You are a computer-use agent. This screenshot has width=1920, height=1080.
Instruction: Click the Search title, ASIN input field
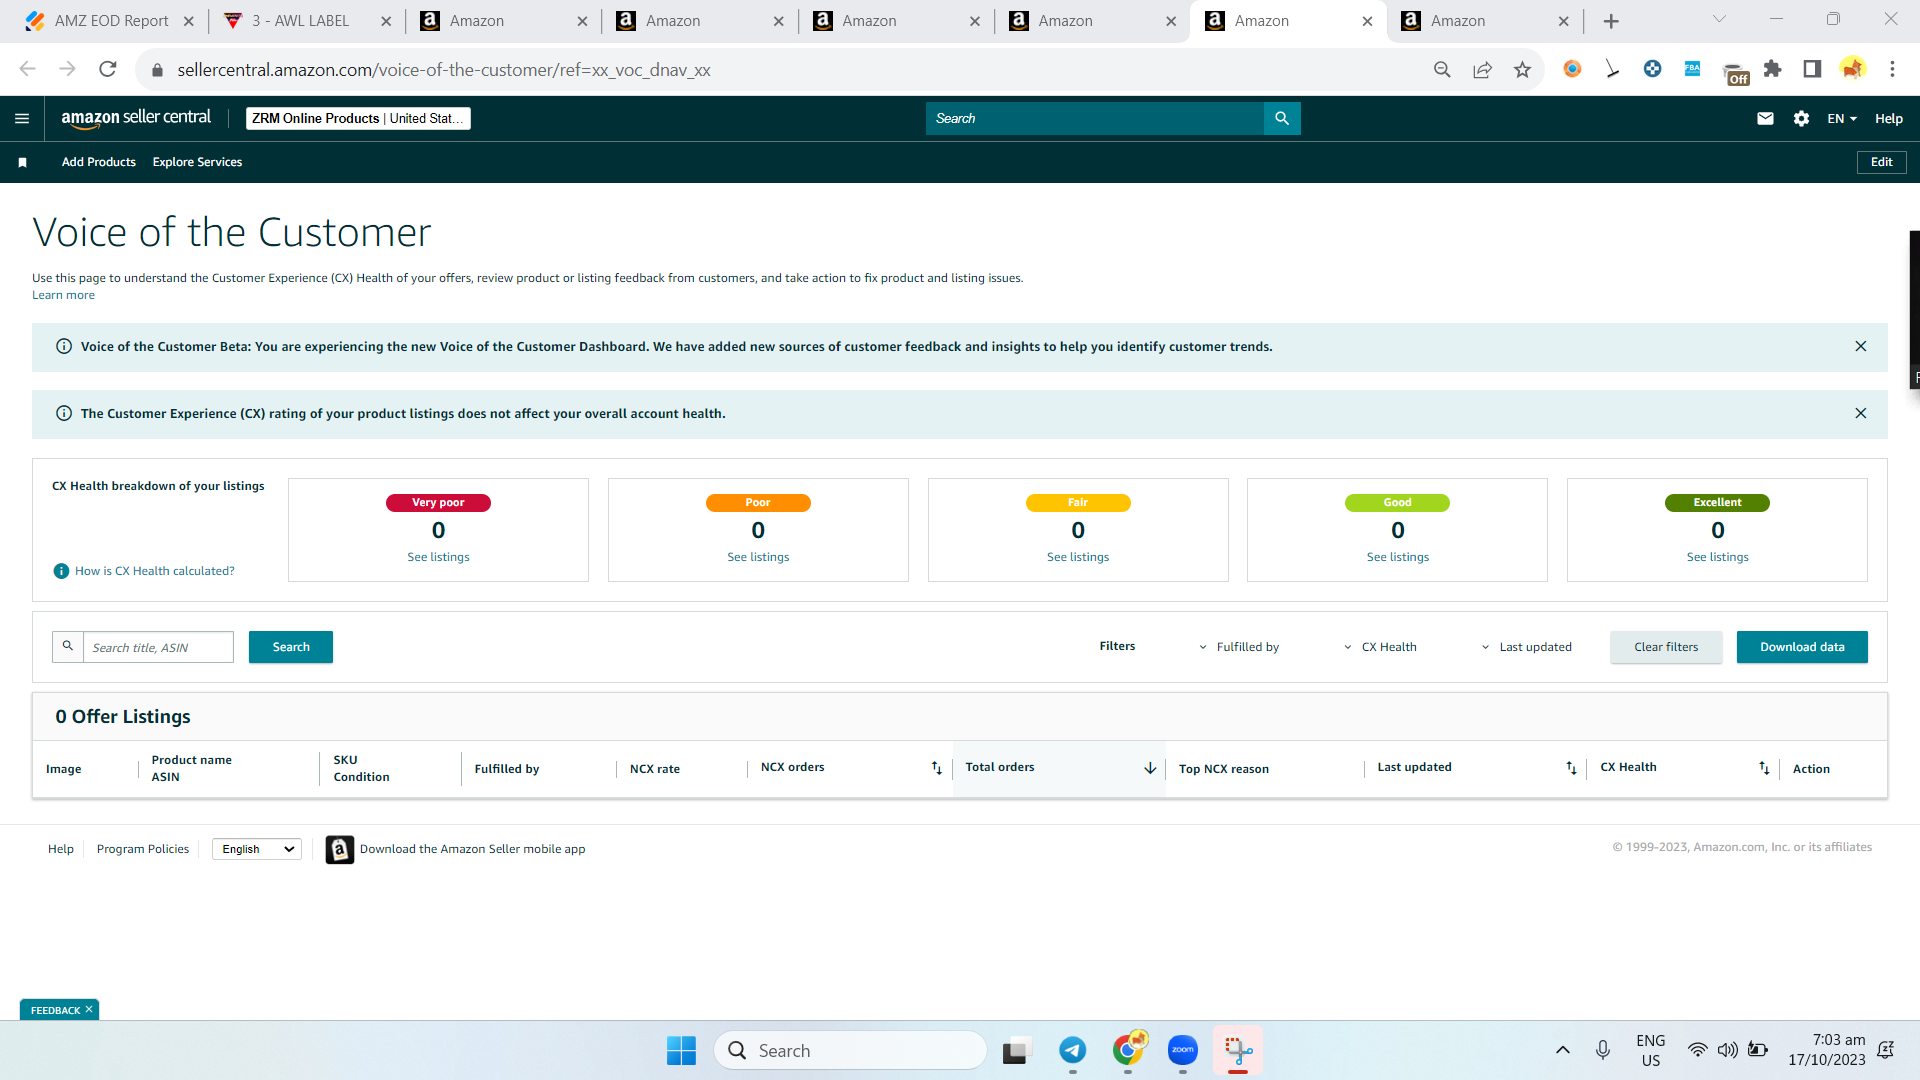[x=158, y=647]
